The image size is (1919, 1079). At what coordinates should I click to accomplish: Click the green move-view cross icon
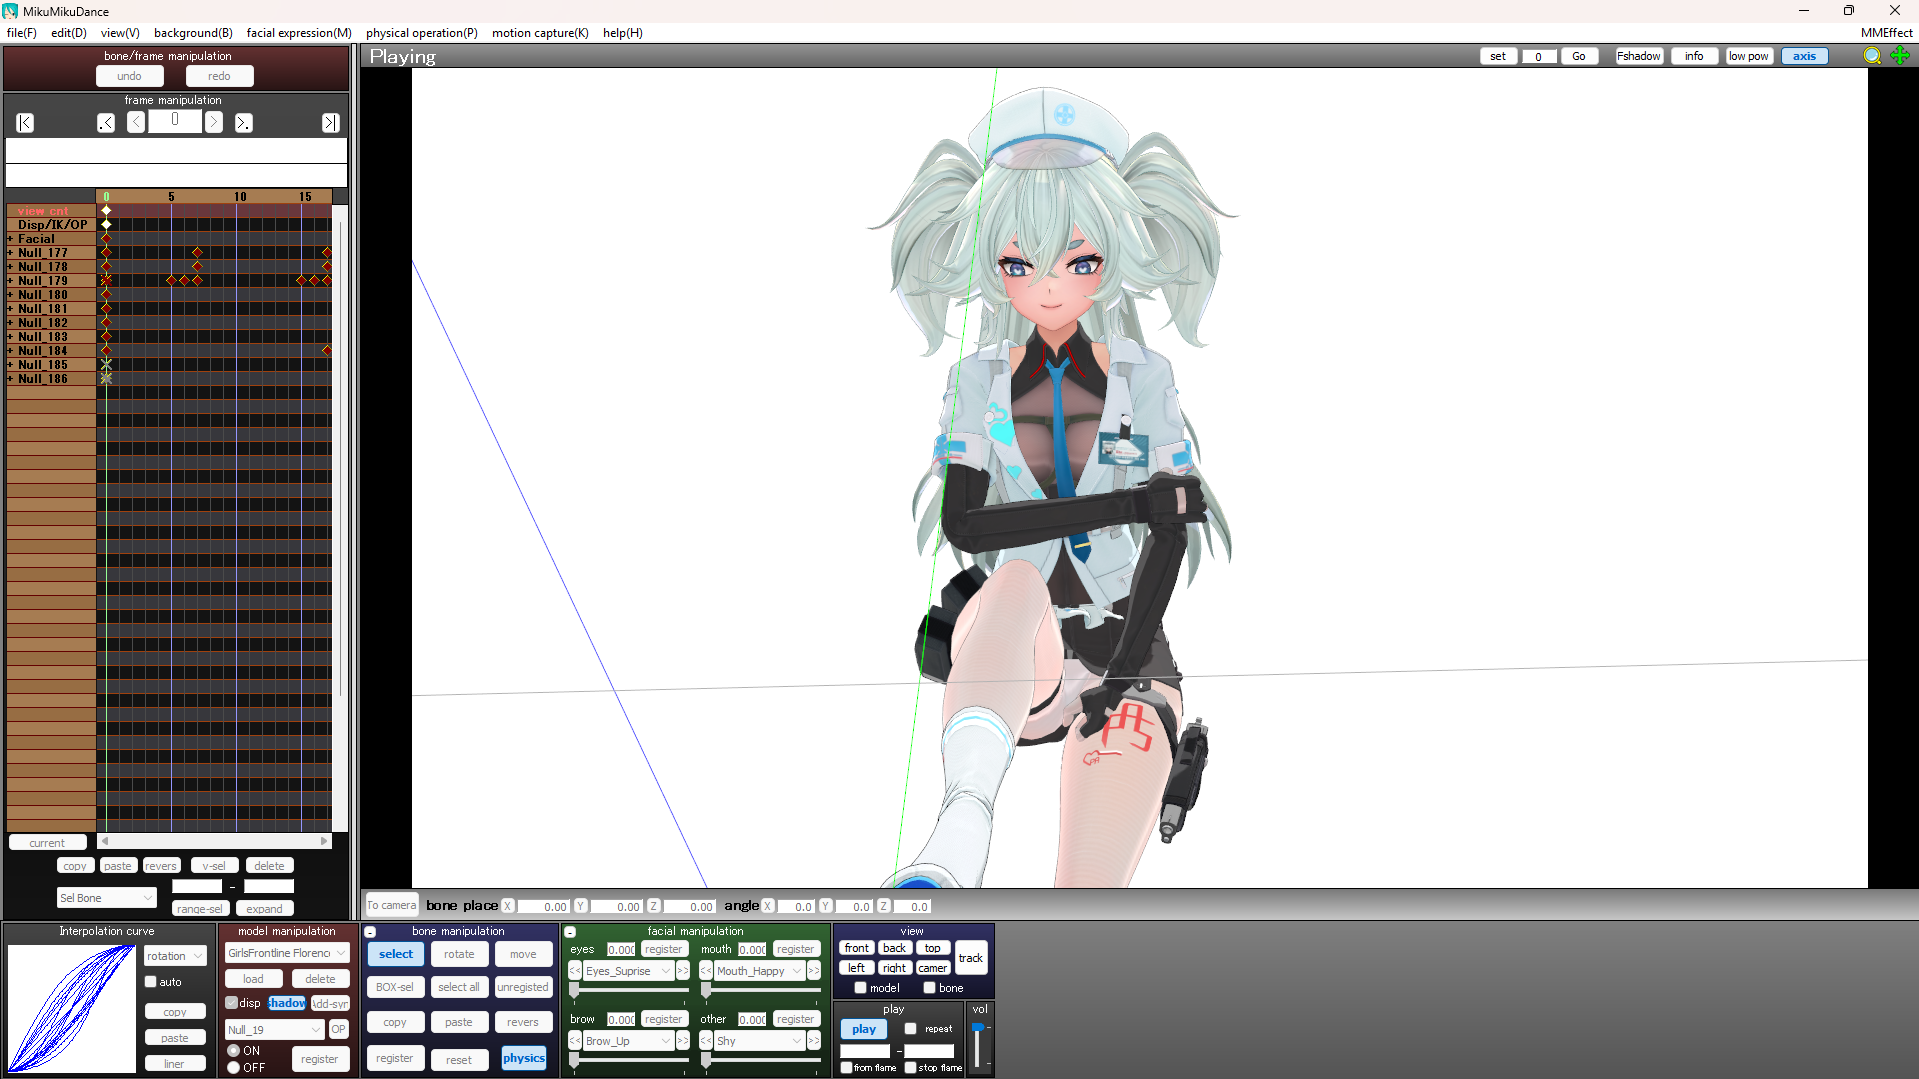click(x=1900, y=56)
